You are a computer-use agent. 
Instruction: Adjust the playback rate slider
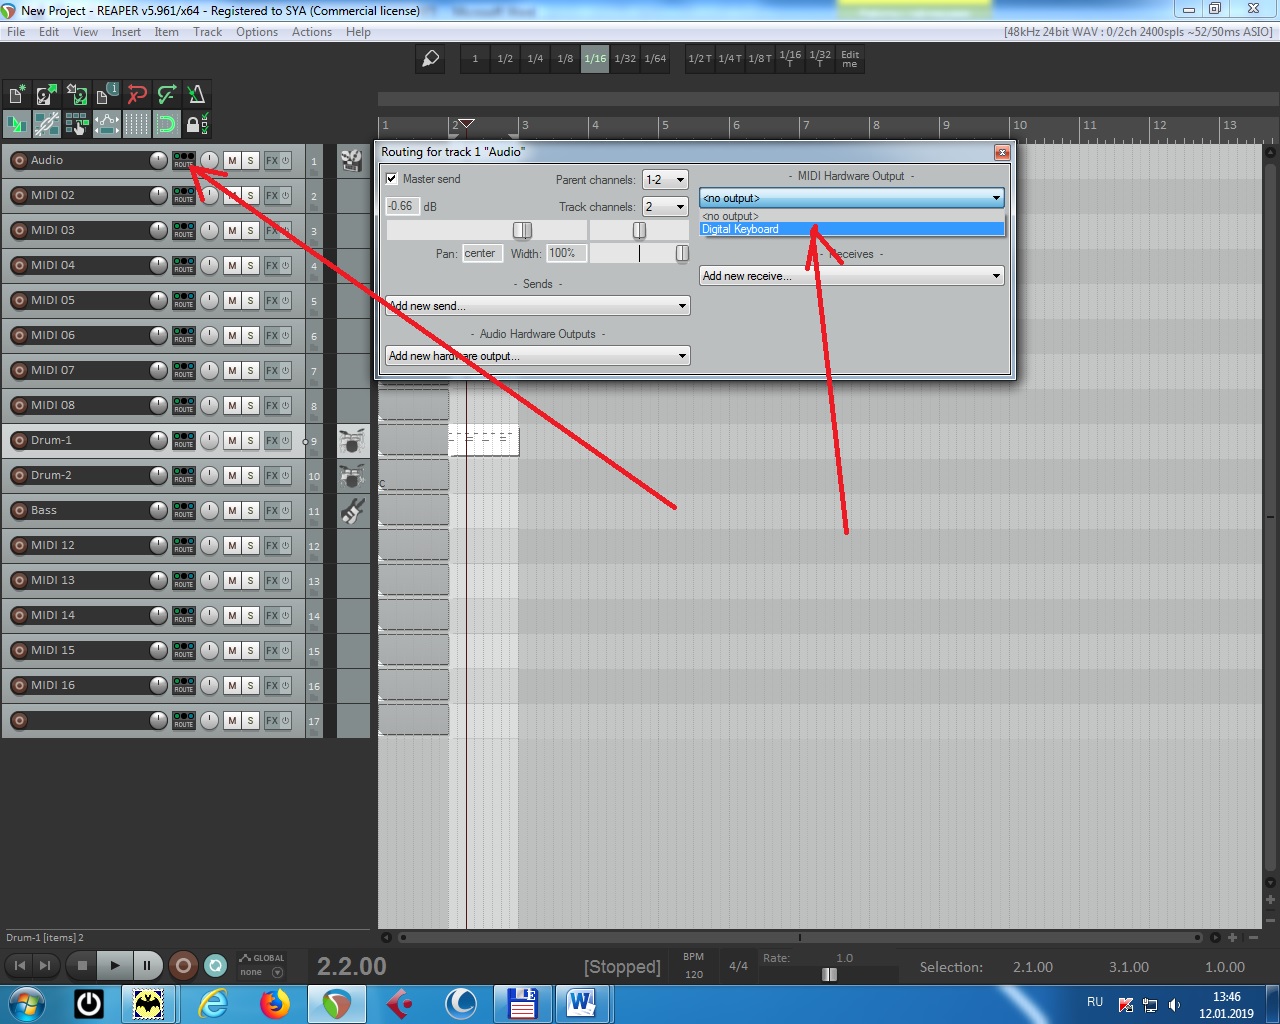(x=829, y=974)
